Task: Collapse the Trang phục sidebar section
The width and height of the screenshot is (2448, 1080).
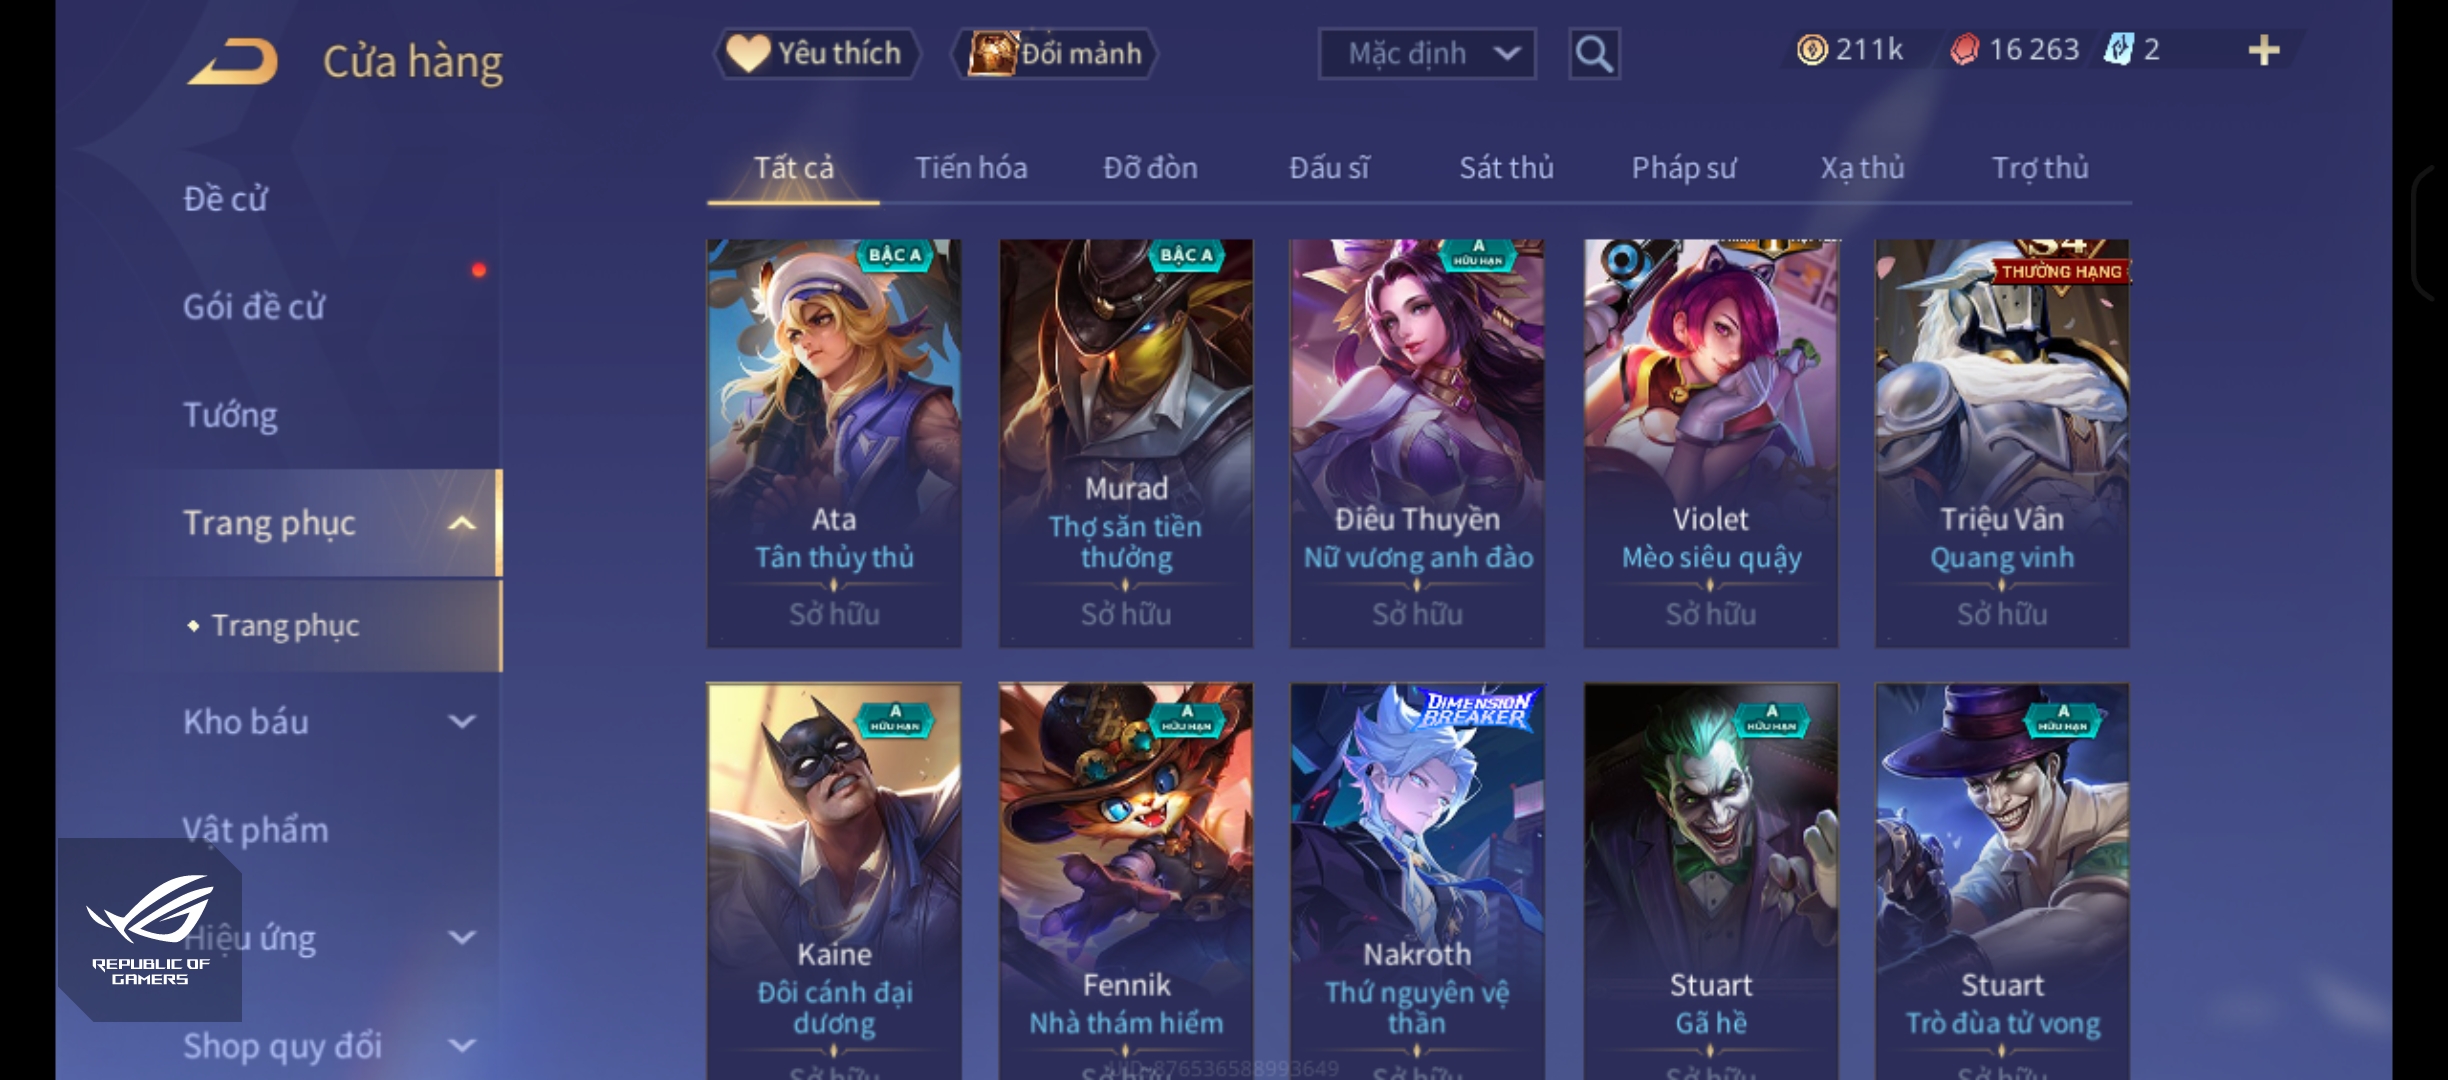Action: (x=462, y=523)
